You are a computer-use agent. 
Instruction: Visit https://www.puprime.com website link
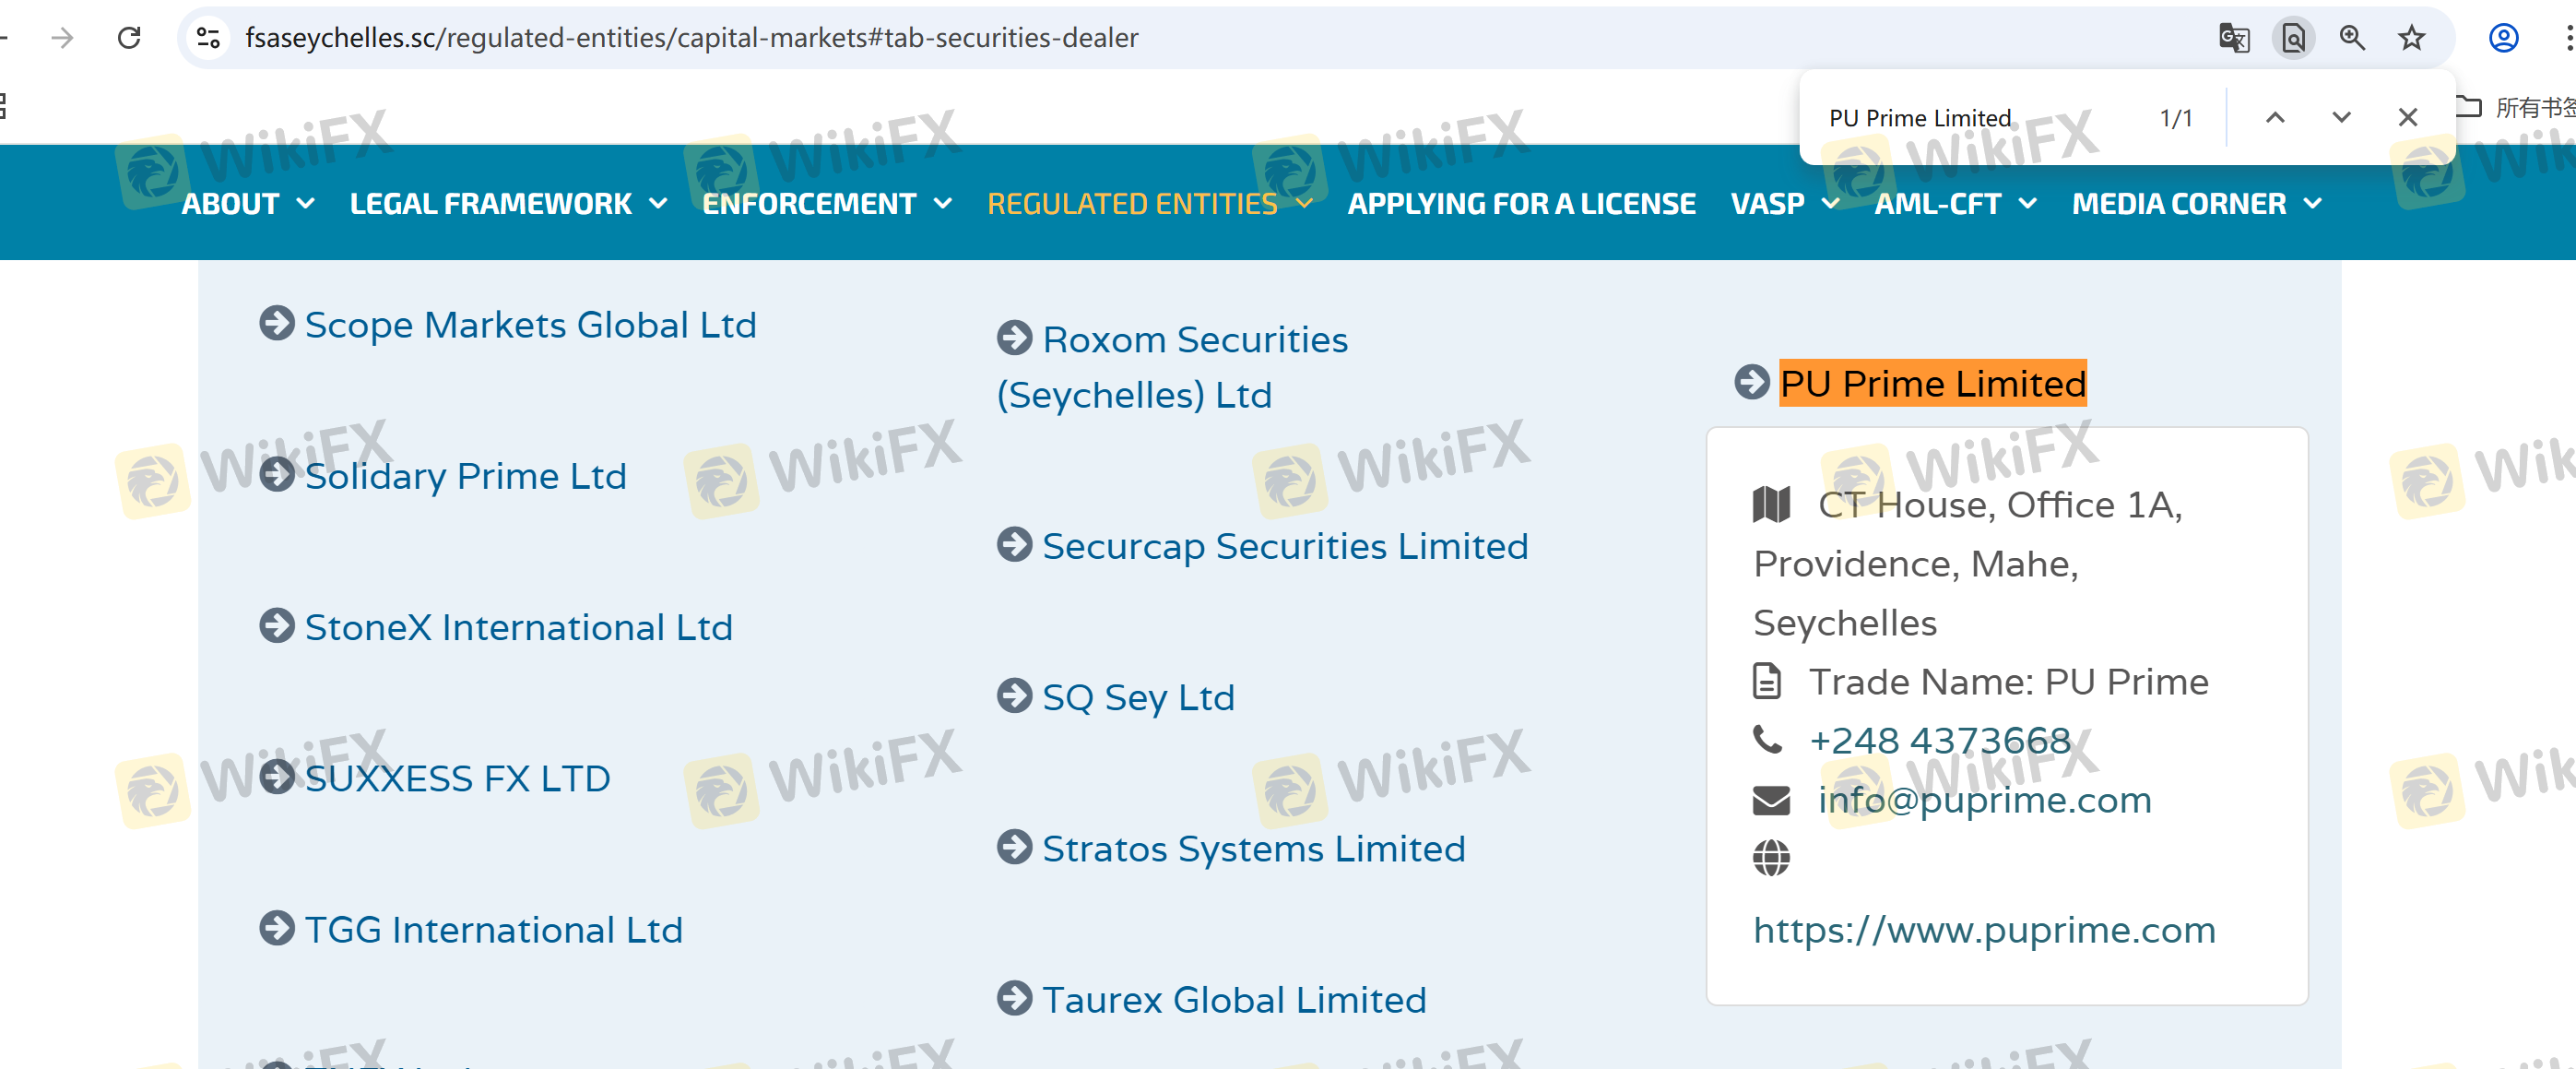[1984, 930]
